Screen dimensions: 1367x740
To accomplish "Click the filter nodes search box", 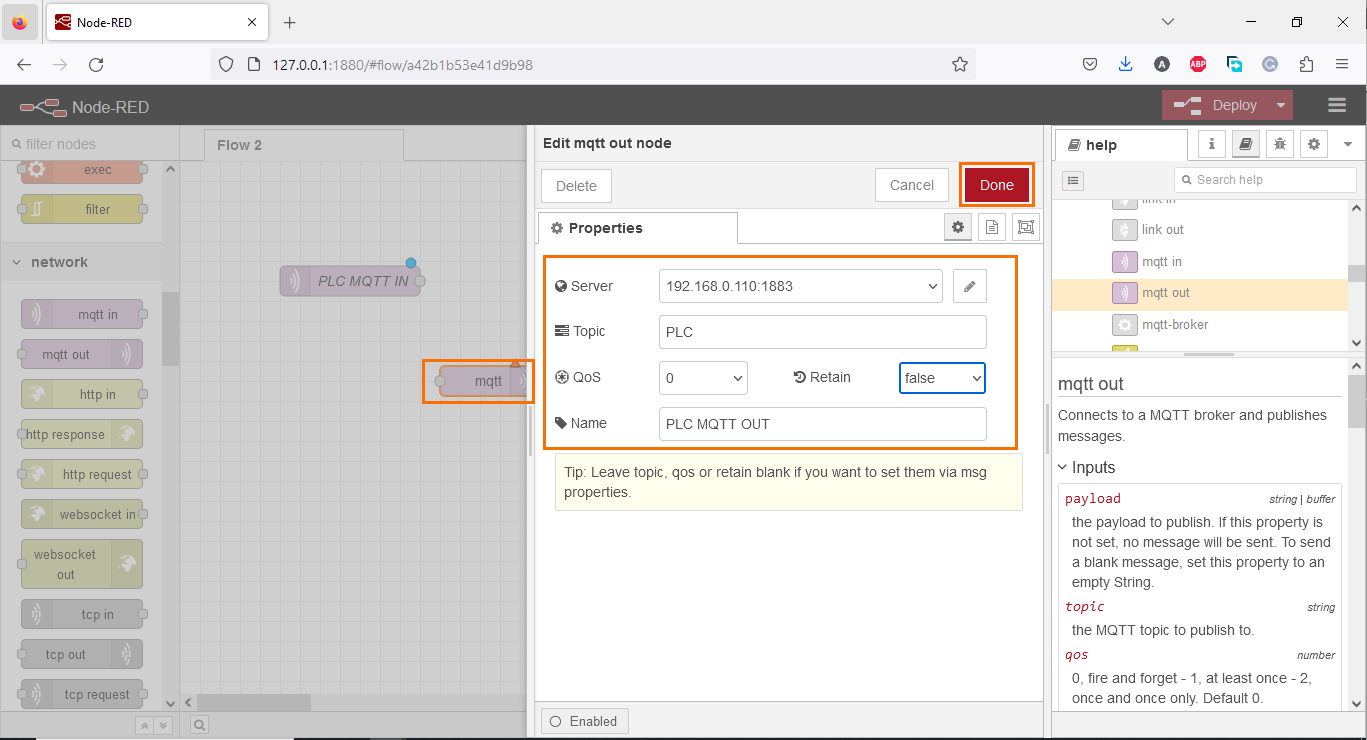I will click(90, 144).
